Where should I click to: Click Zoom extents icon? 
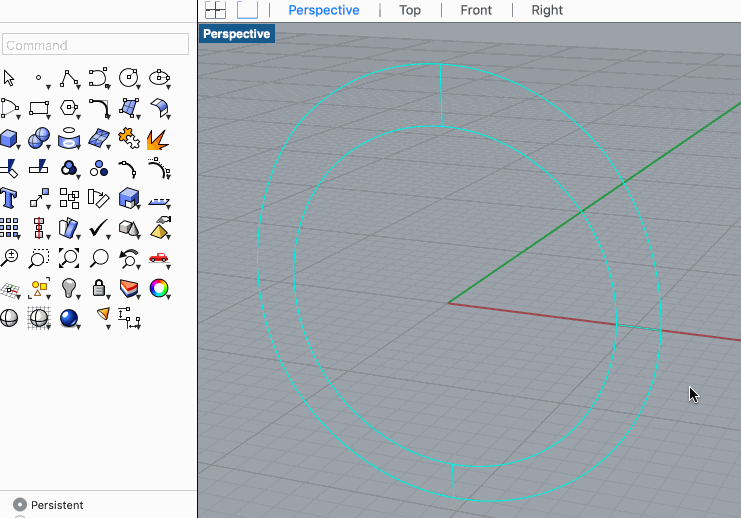coord(69,258)
